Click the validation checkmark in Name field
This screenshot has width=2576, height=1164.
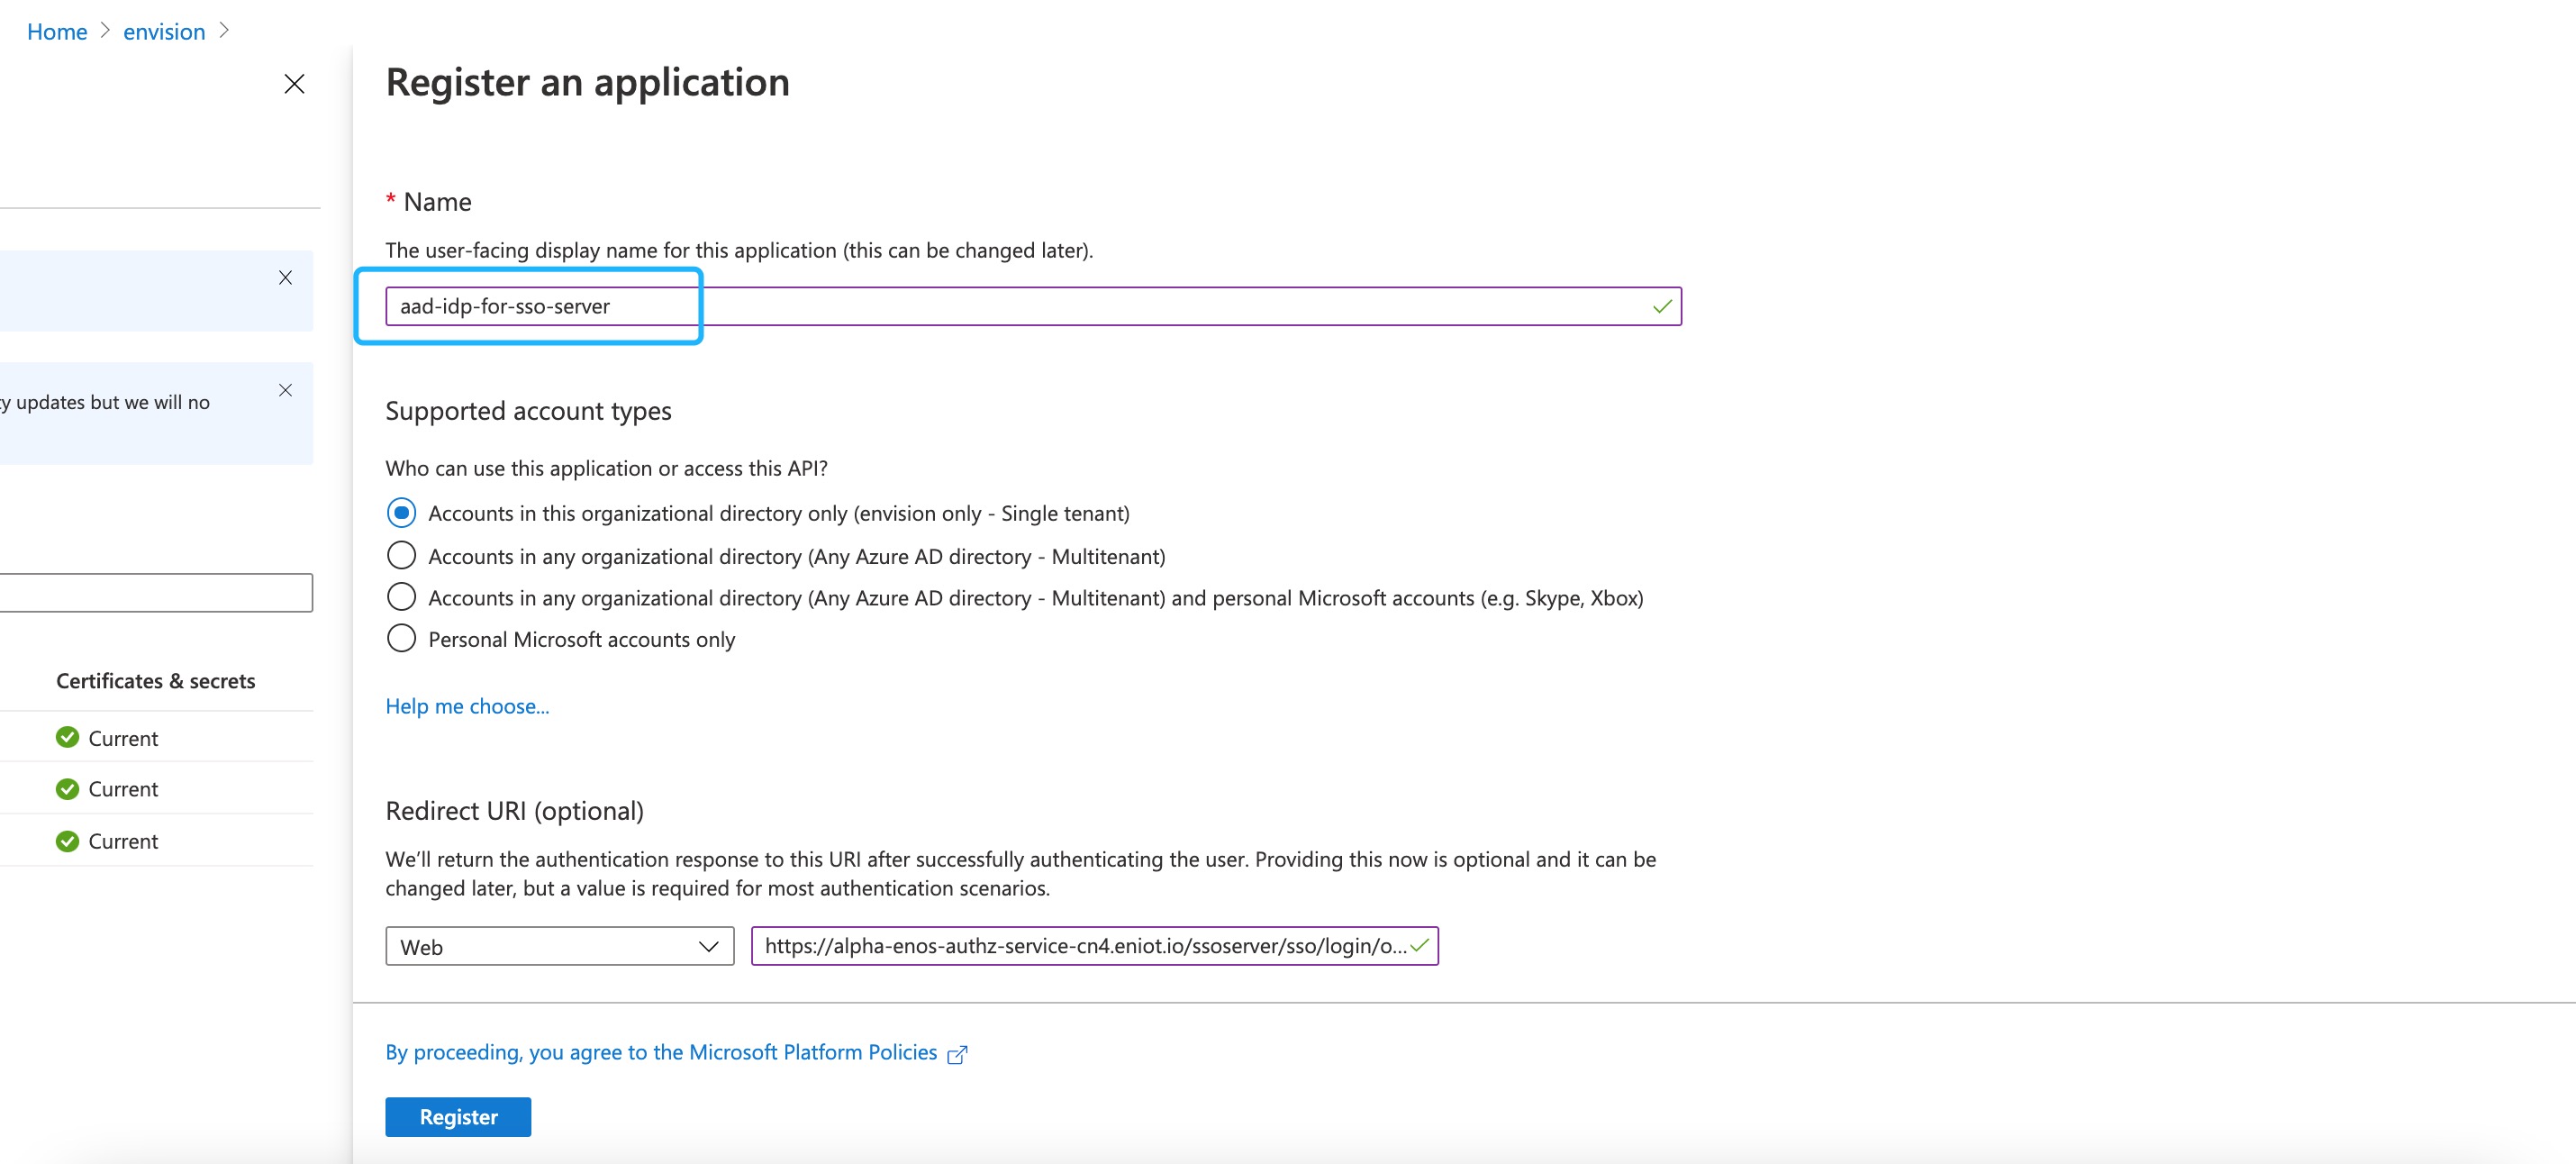(x=1661, y=306)
